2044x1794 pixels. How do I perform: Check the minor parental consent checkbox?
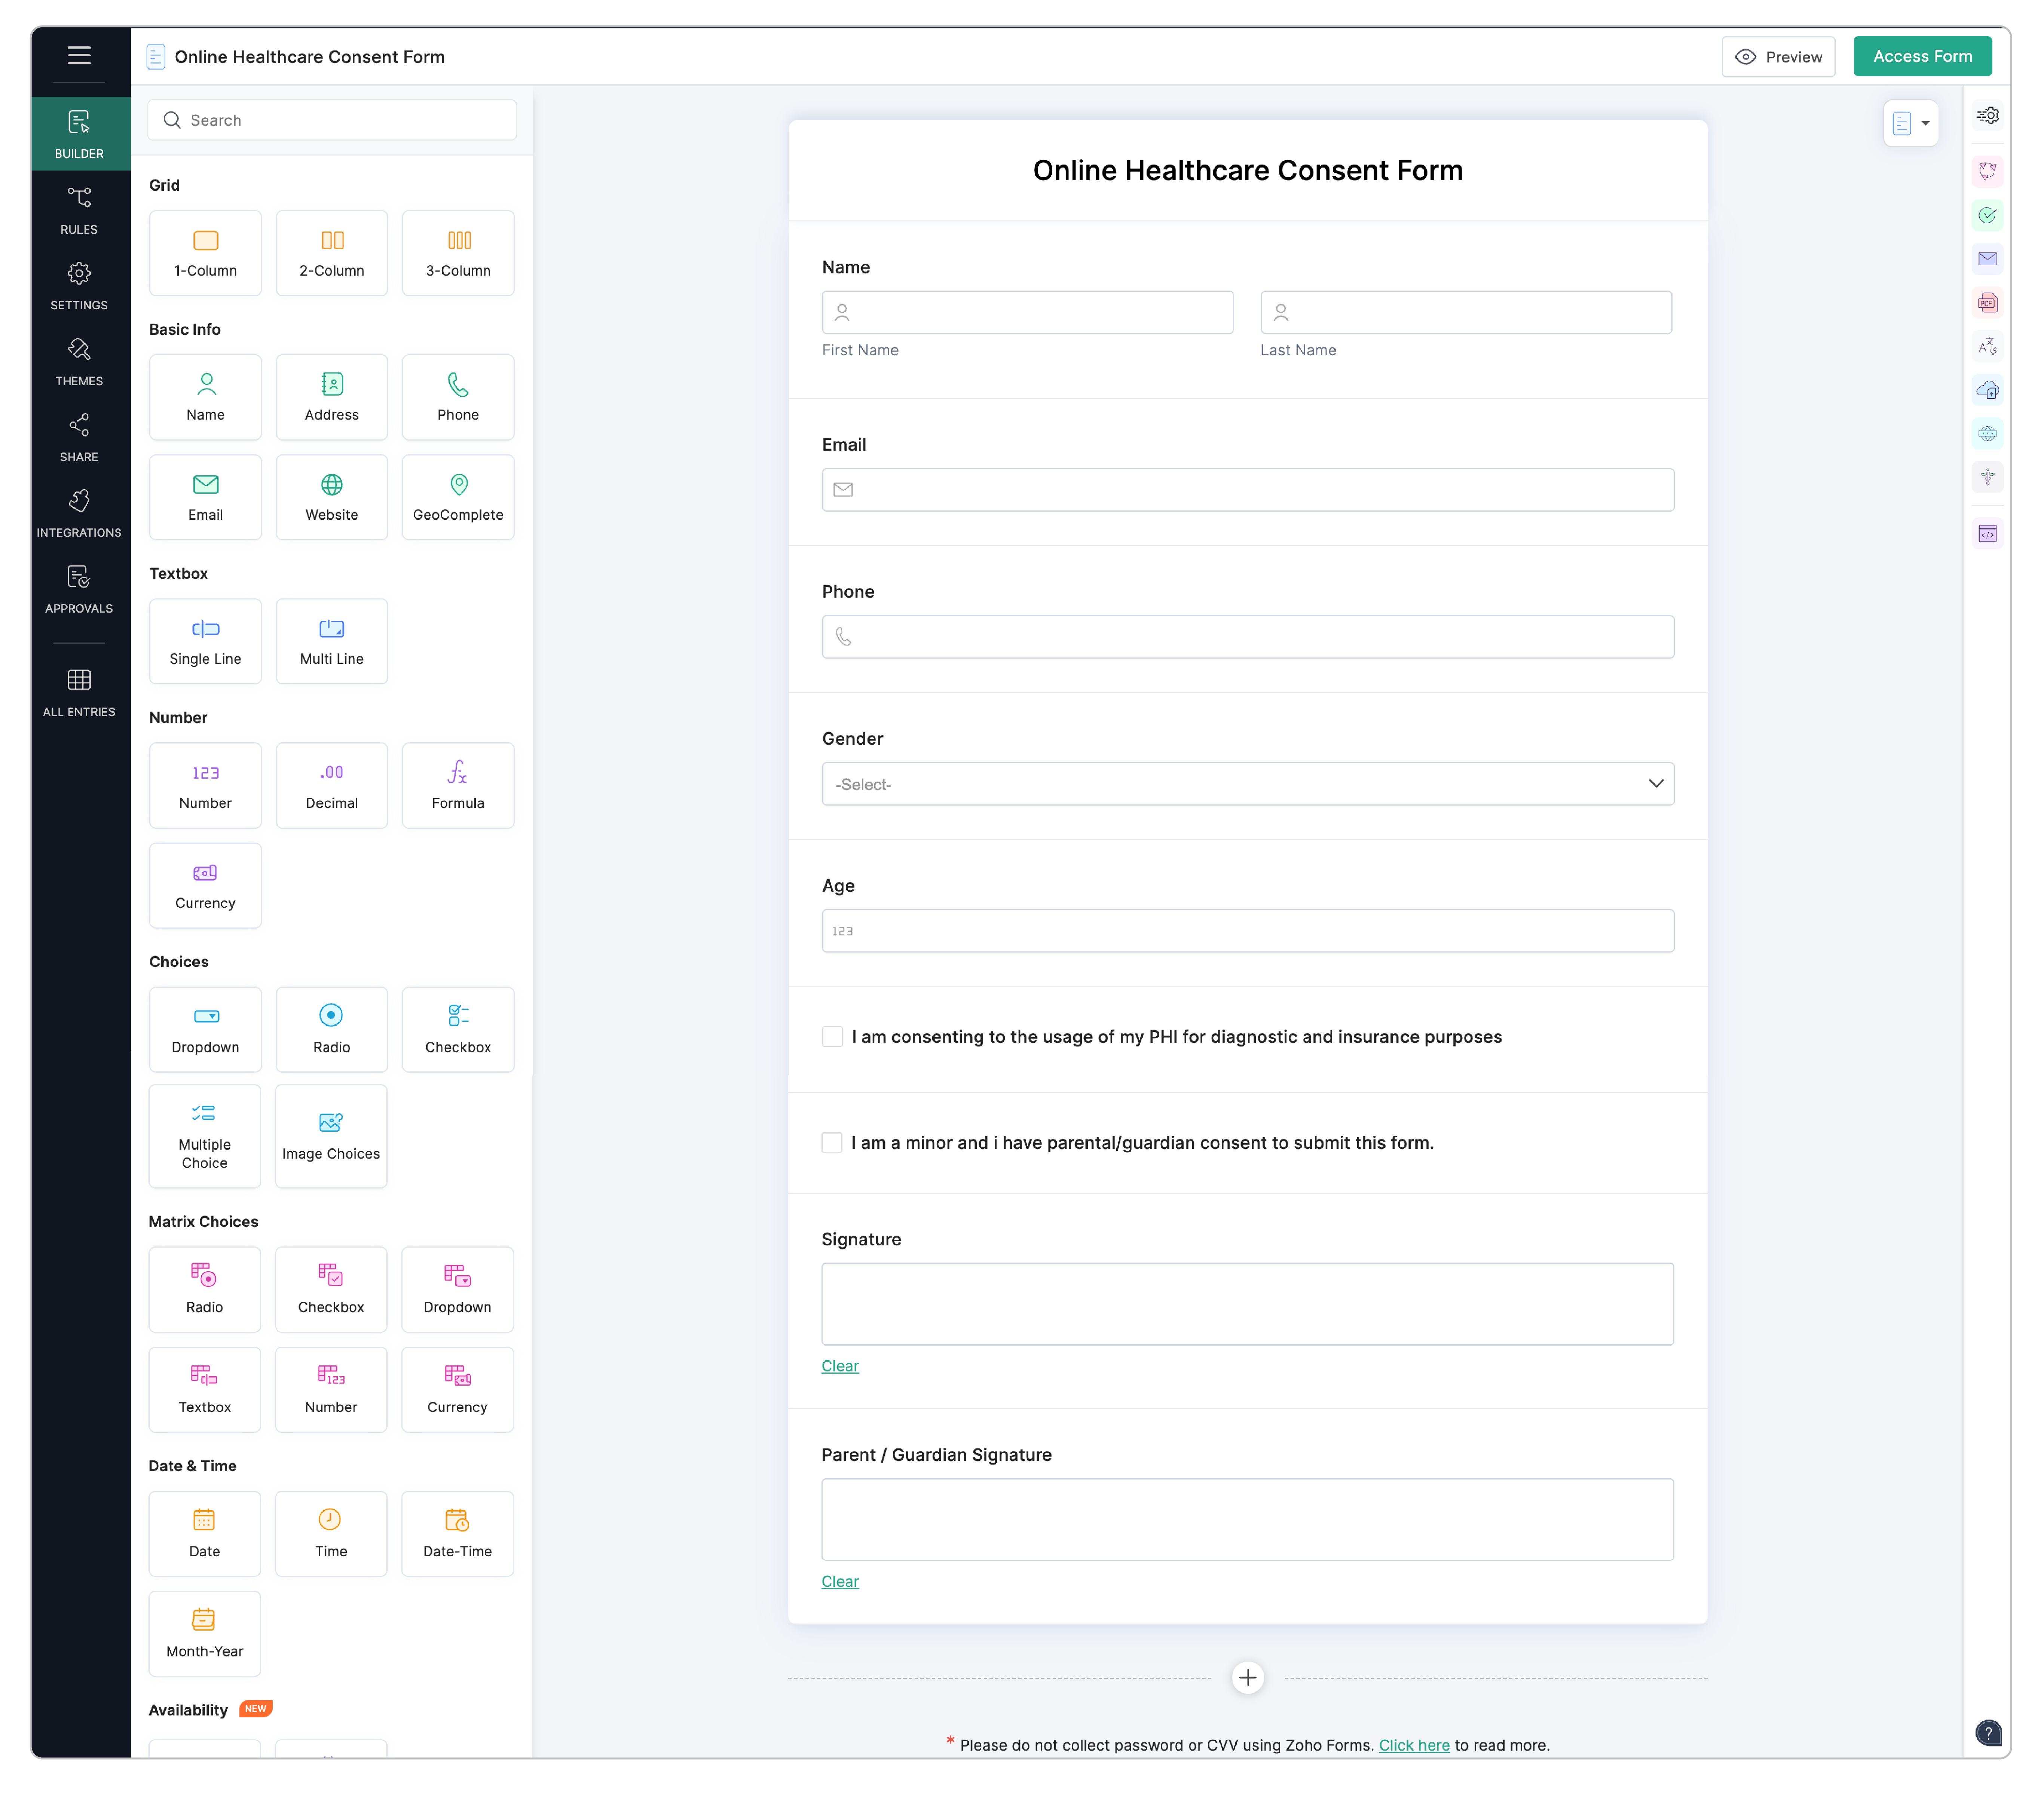(832, 1142)
